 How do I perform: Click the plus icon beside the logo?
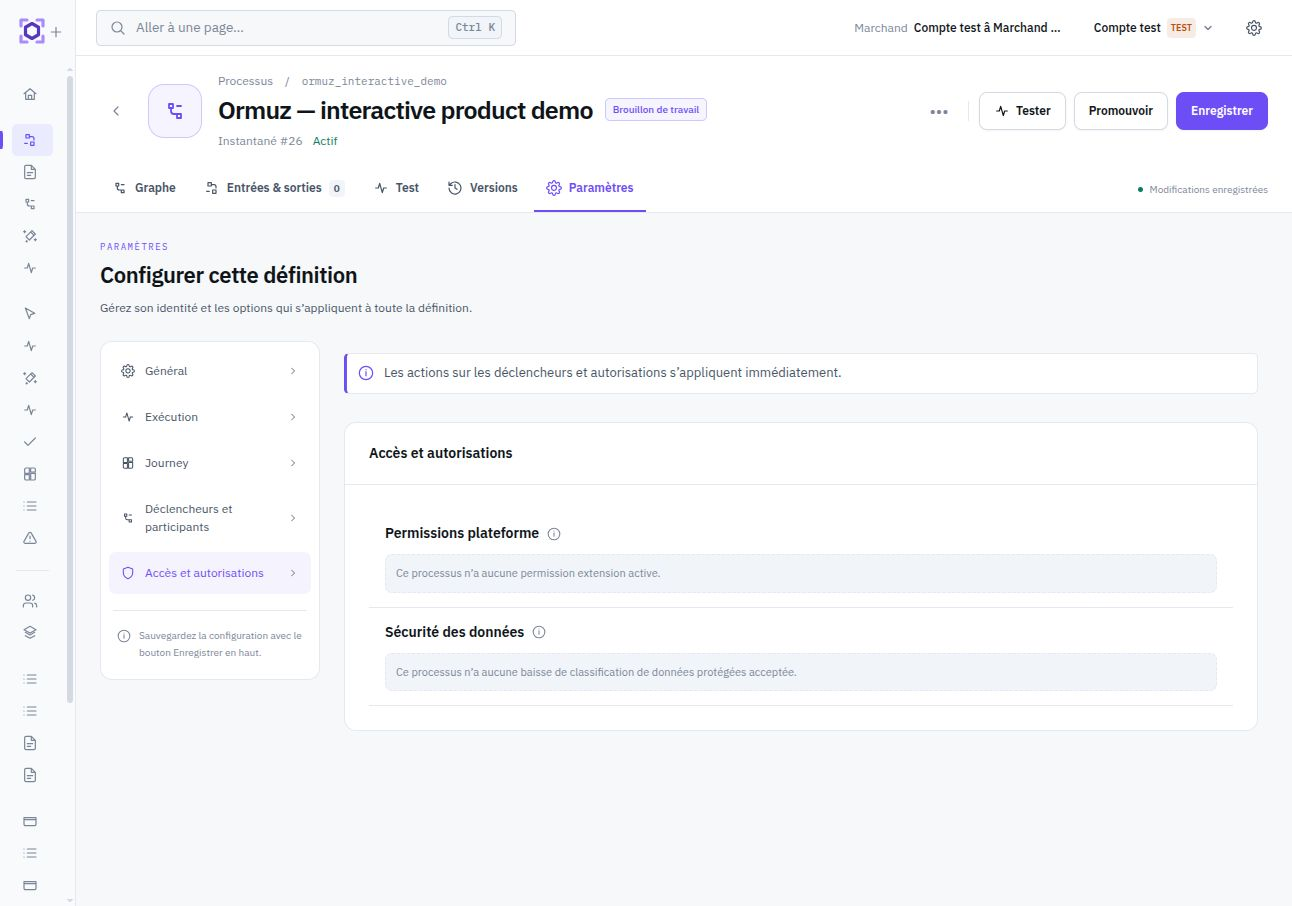click(x=56, y=32)
